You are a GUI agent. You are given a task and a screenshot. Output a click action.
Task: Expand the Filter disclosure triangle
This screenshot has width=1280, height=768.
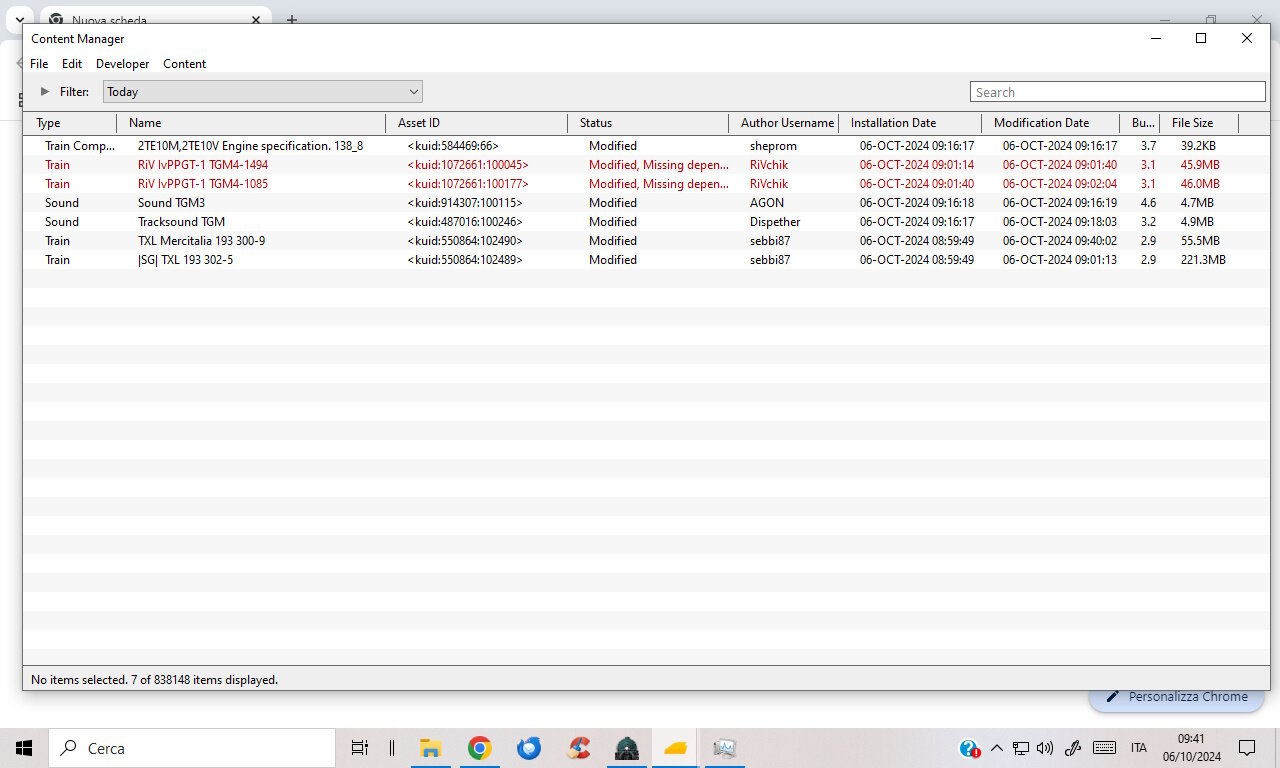44,91
